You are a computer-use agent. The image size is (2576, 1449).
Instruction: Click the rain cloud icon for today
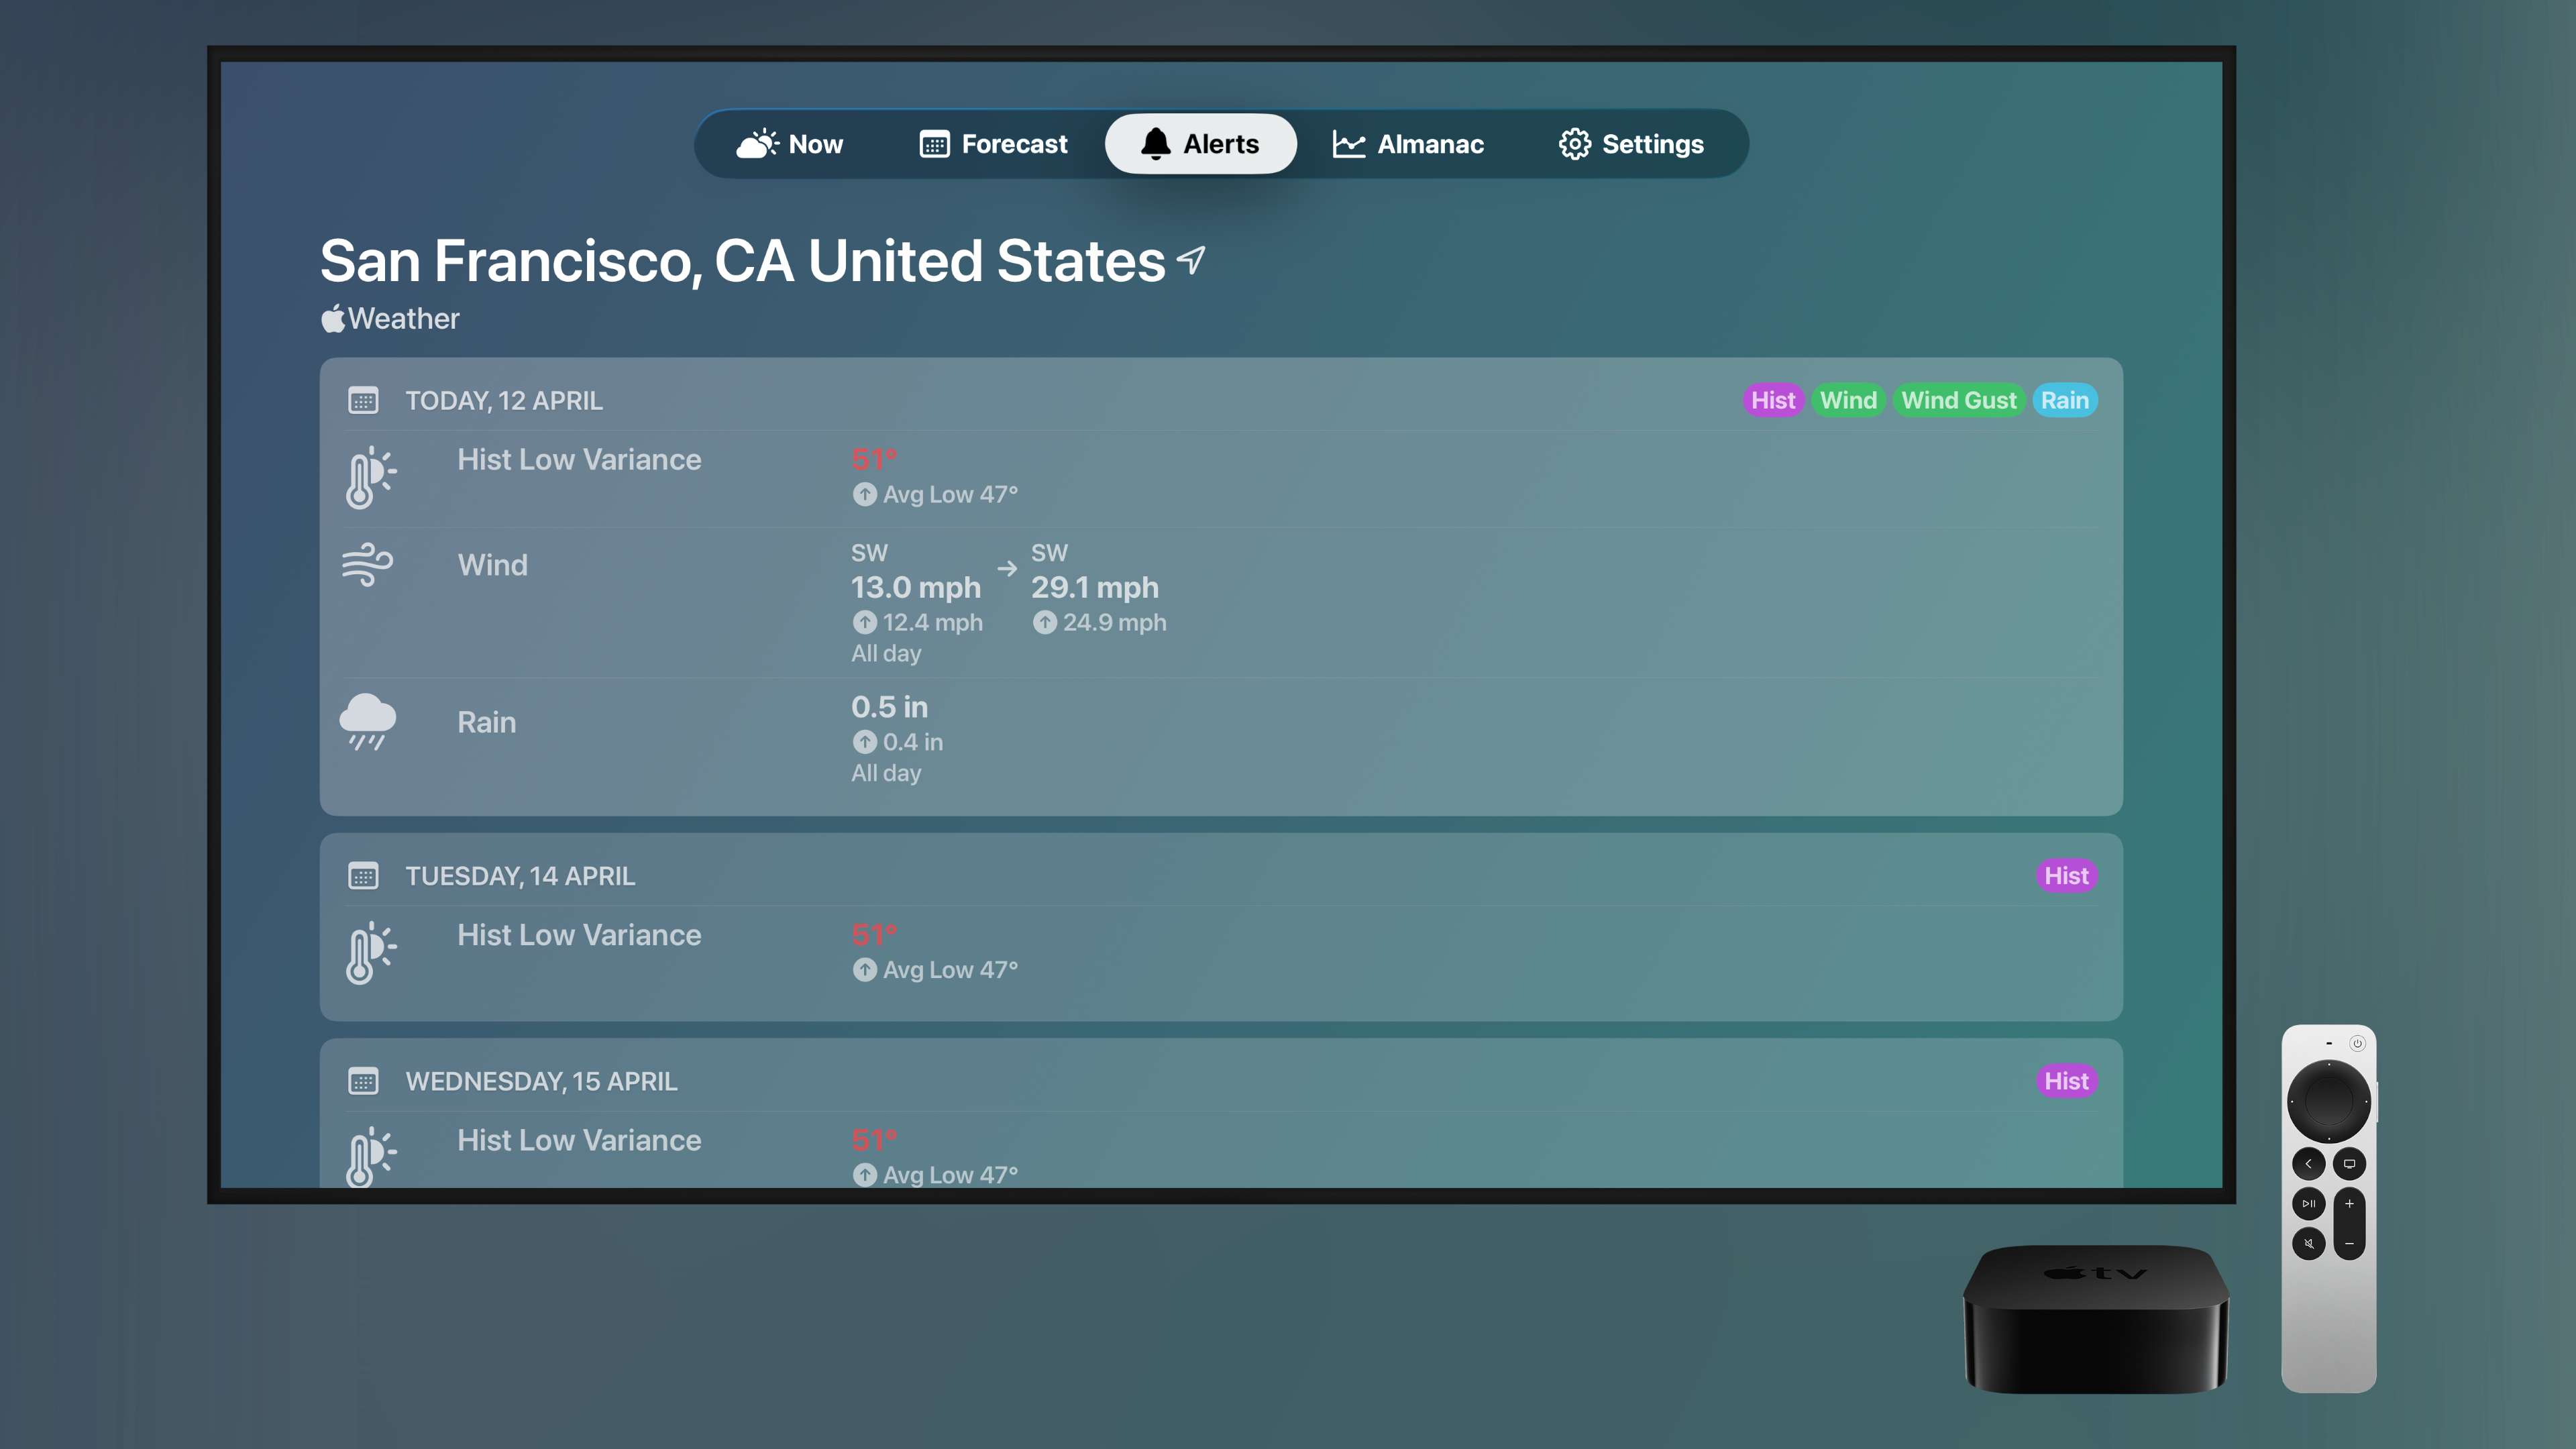tap(367, 722)
